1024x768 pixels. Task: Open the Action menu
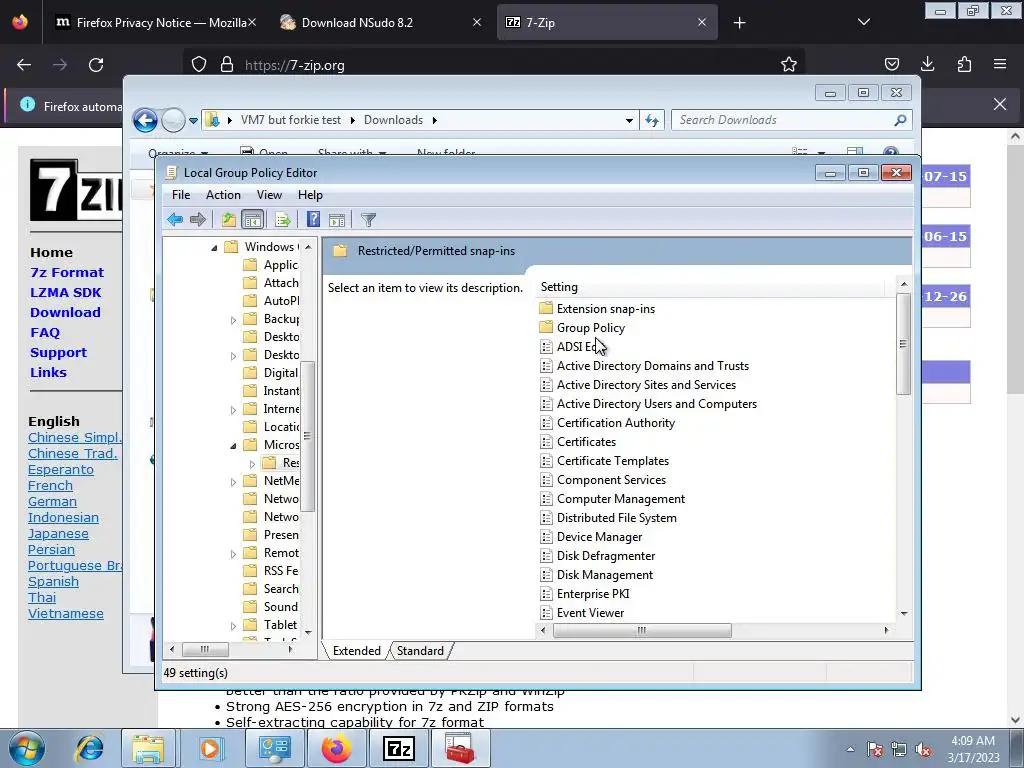223,195
